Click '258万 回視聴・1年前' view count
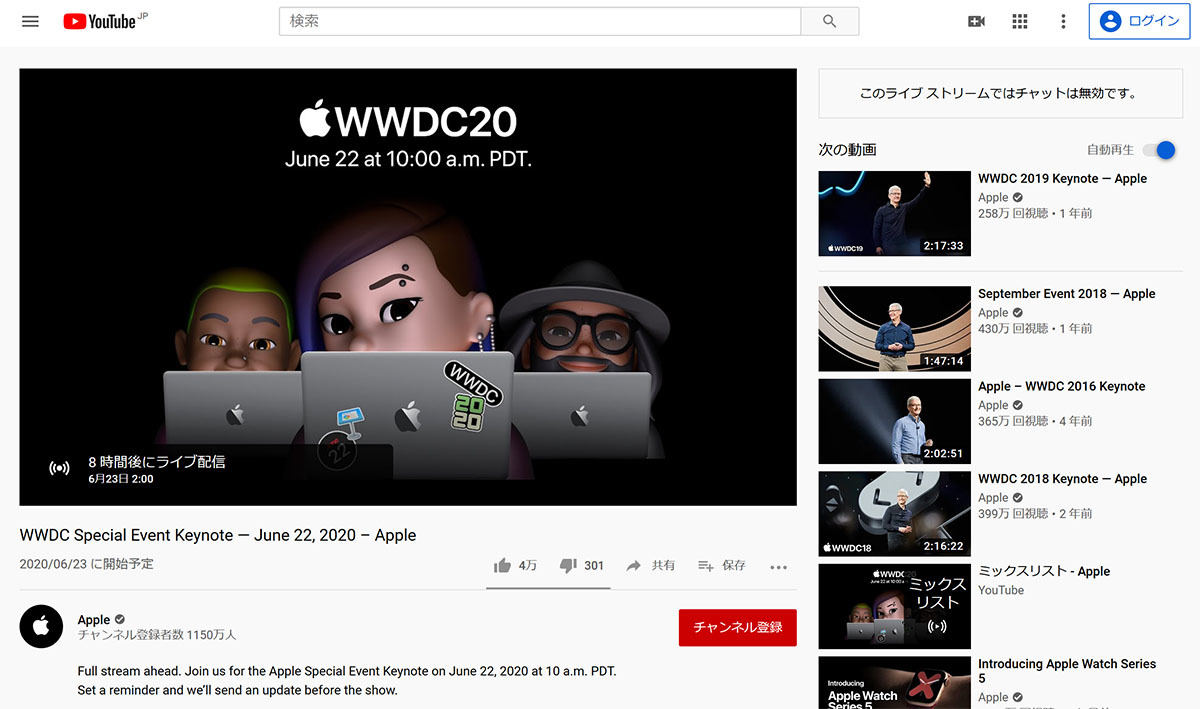The height and width of the screenshot is (709, 1200). pos(1035,213)
